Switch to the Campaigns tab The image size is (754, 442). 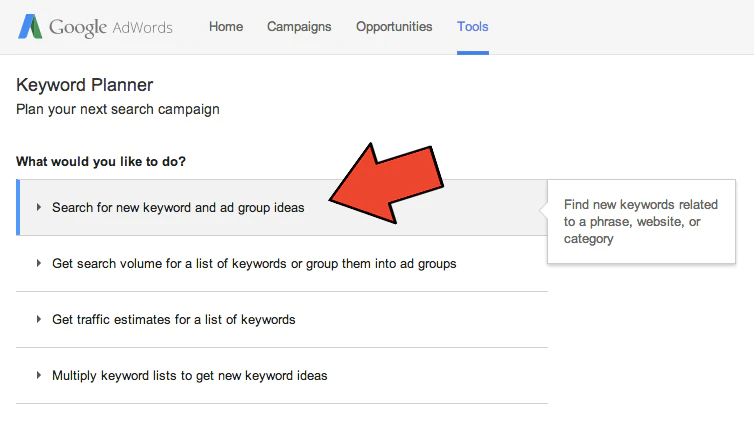coord(299,27)
